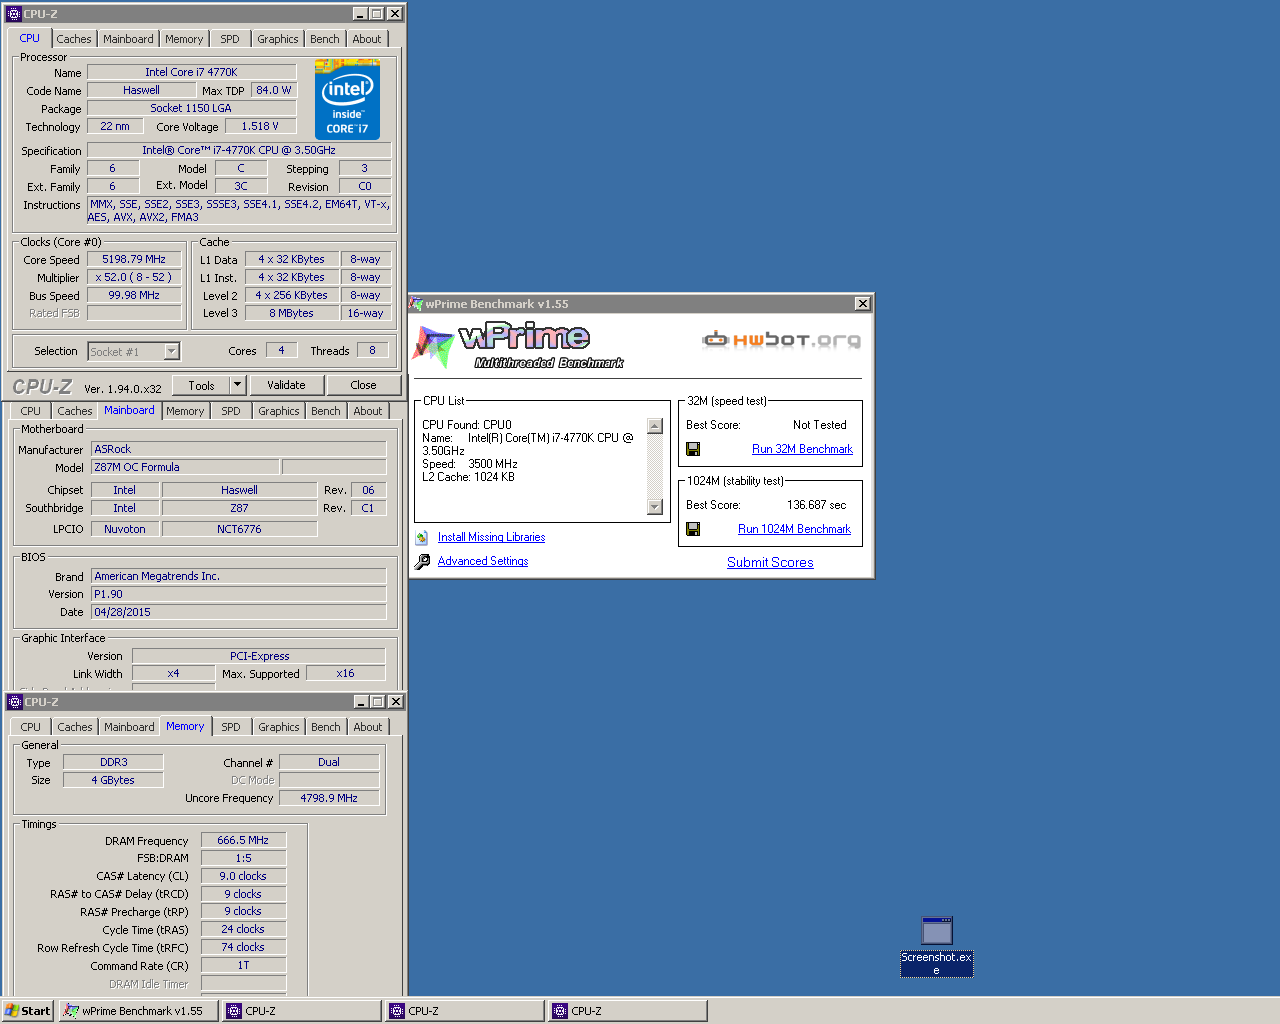The image size is (1280, 1024).
Task: Click the Bus Speed value 99.98 MHz
Action: [134, 295]
